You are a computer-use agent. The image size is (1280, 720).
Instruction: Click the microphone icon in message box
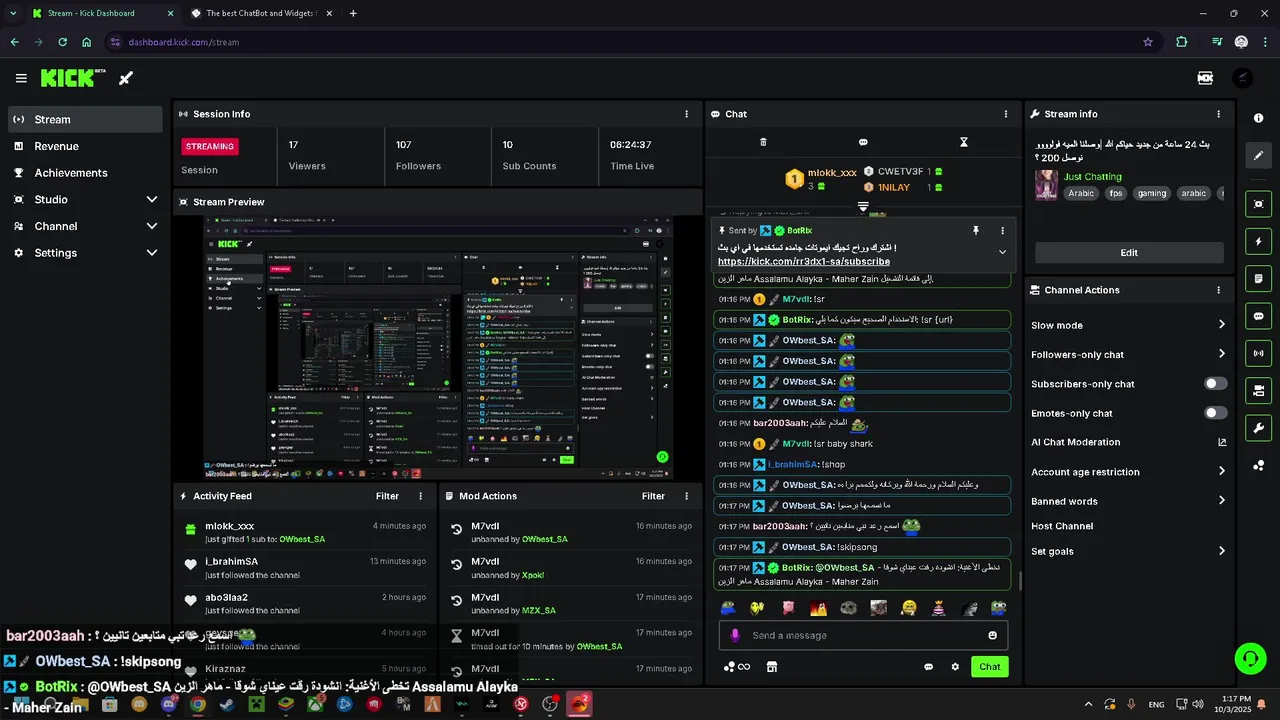[735, 635]
